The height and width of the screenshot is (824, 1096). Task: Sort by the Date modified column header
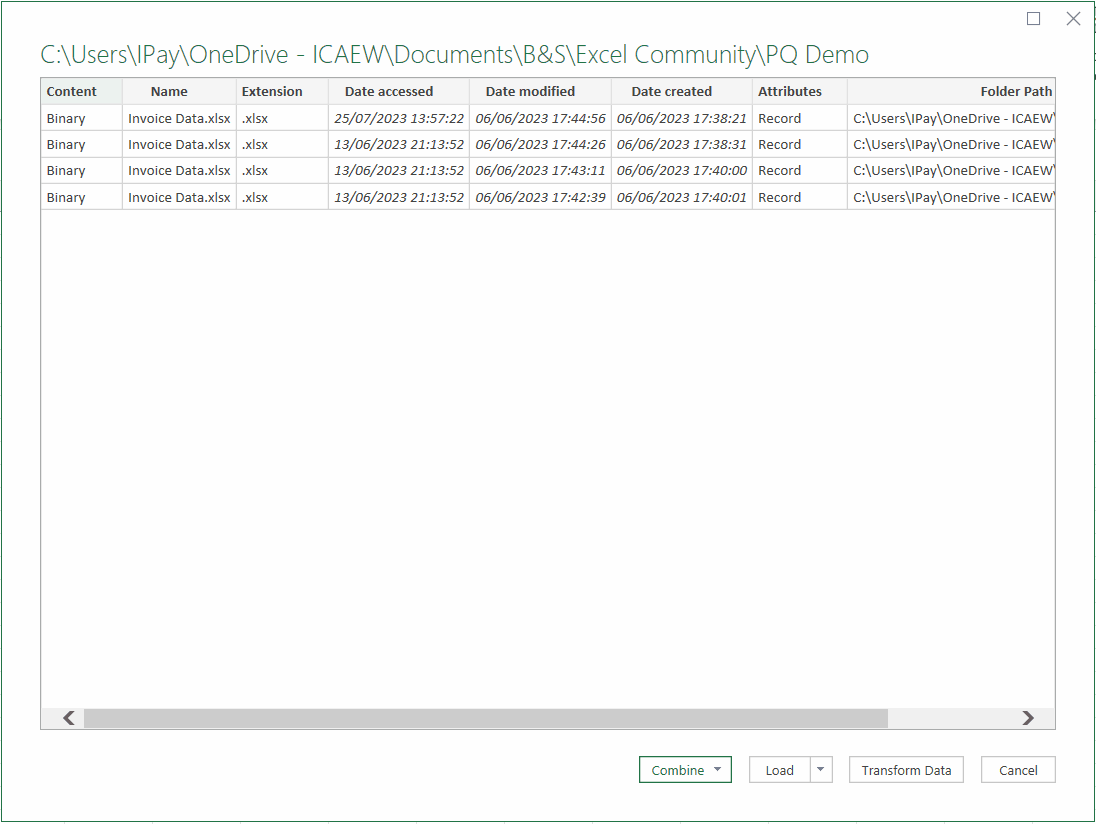[x=530, y=91]
